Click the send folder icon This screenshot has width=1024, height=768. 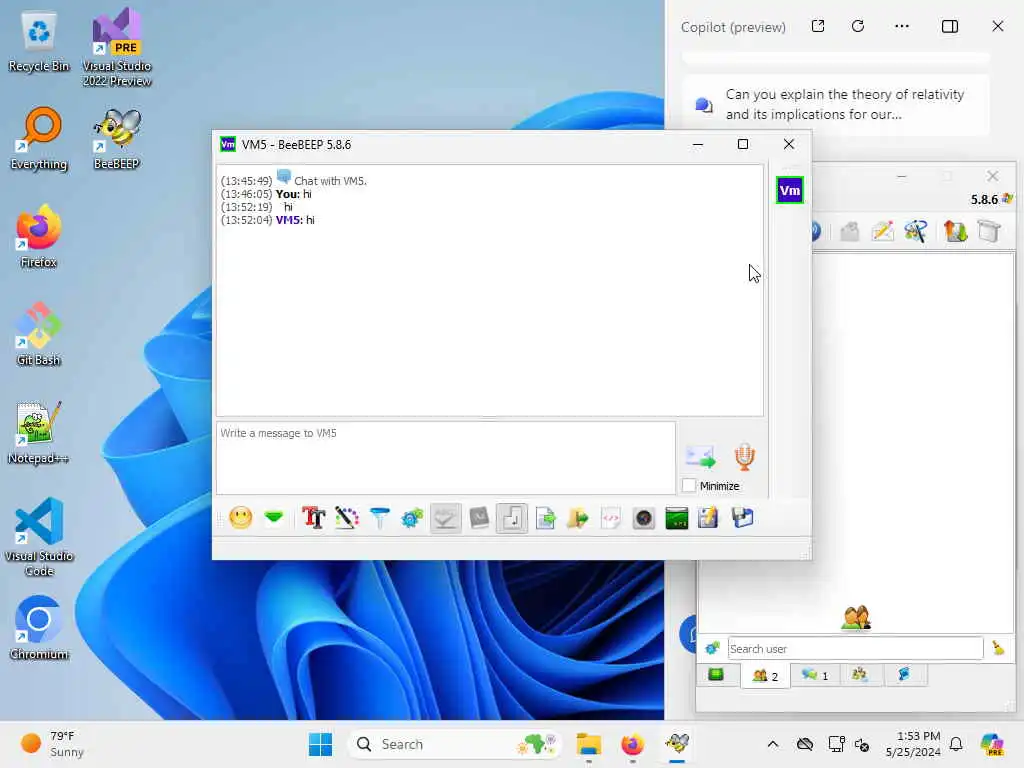(x=577, y=519)
